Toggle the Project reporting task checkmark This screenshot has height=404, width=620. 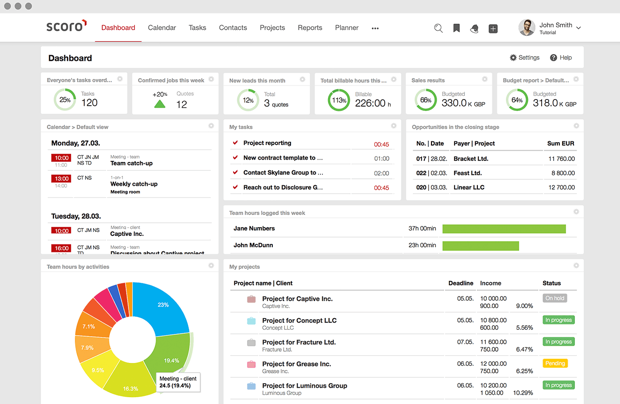point(235,143)
